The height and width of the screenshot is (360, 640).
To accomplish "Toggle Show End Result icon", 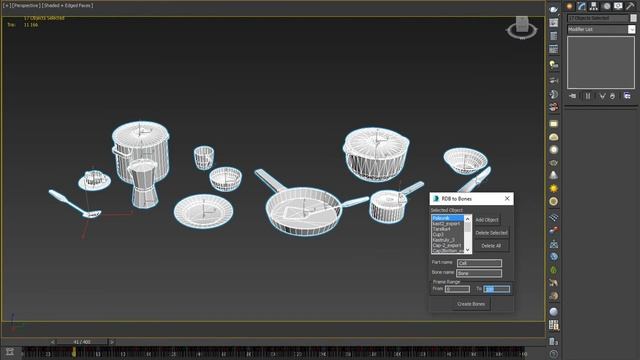I will [x=588, y=96].
